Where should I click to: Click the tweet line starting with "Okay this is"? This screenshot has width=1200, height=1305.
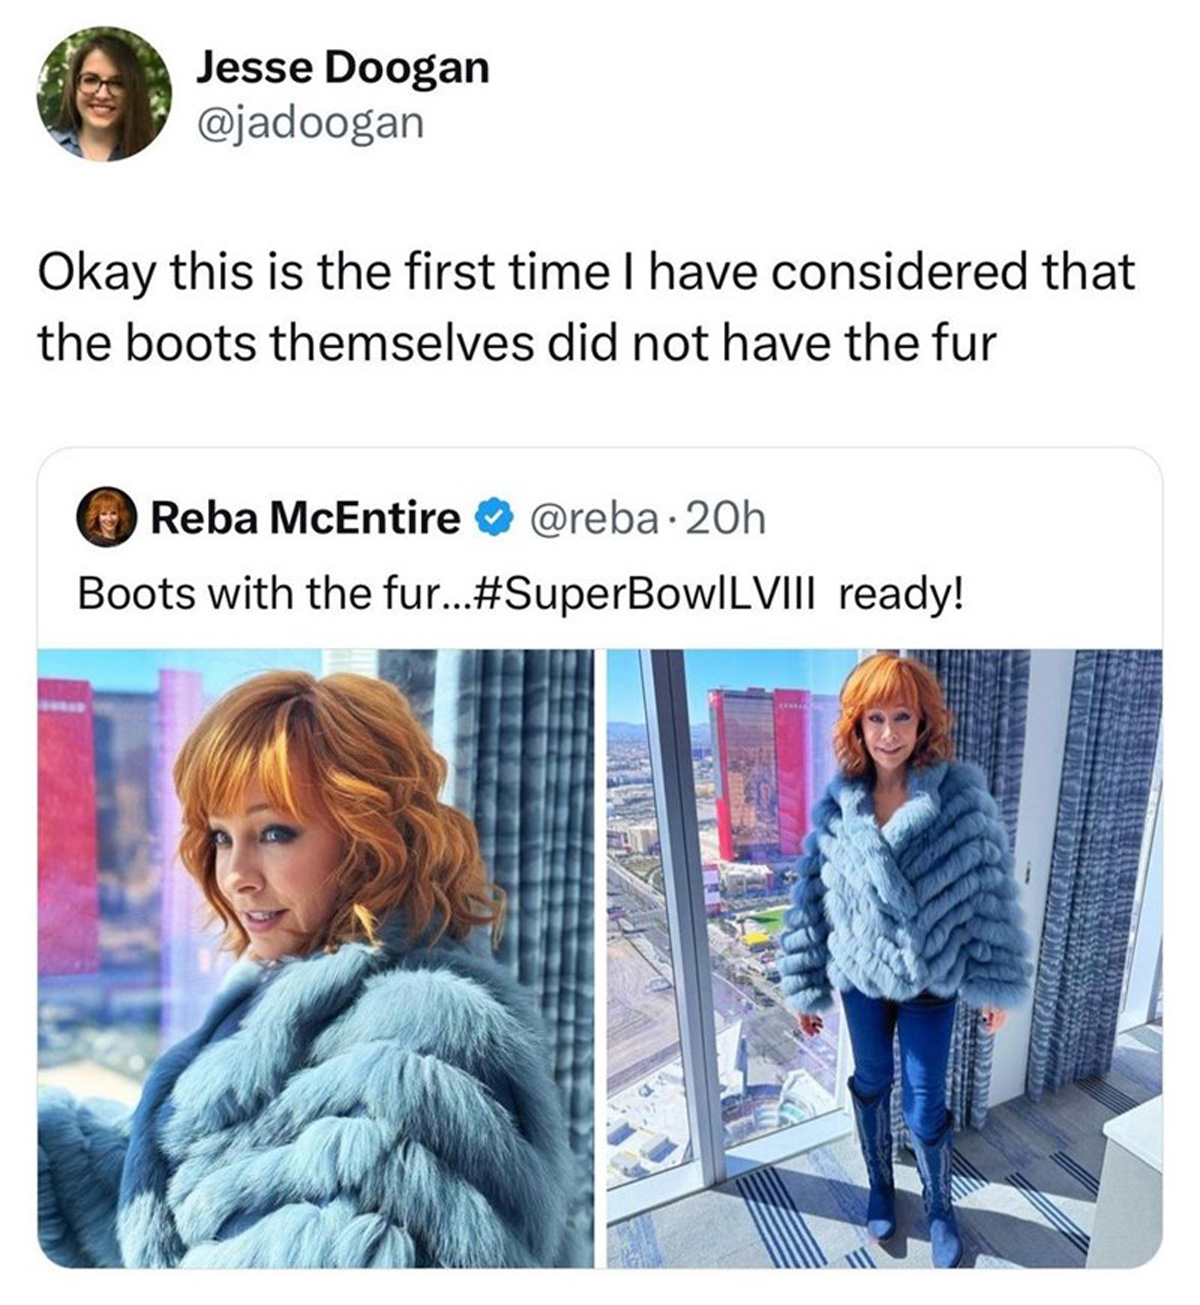pyautogui.click(x=586, y=272)
